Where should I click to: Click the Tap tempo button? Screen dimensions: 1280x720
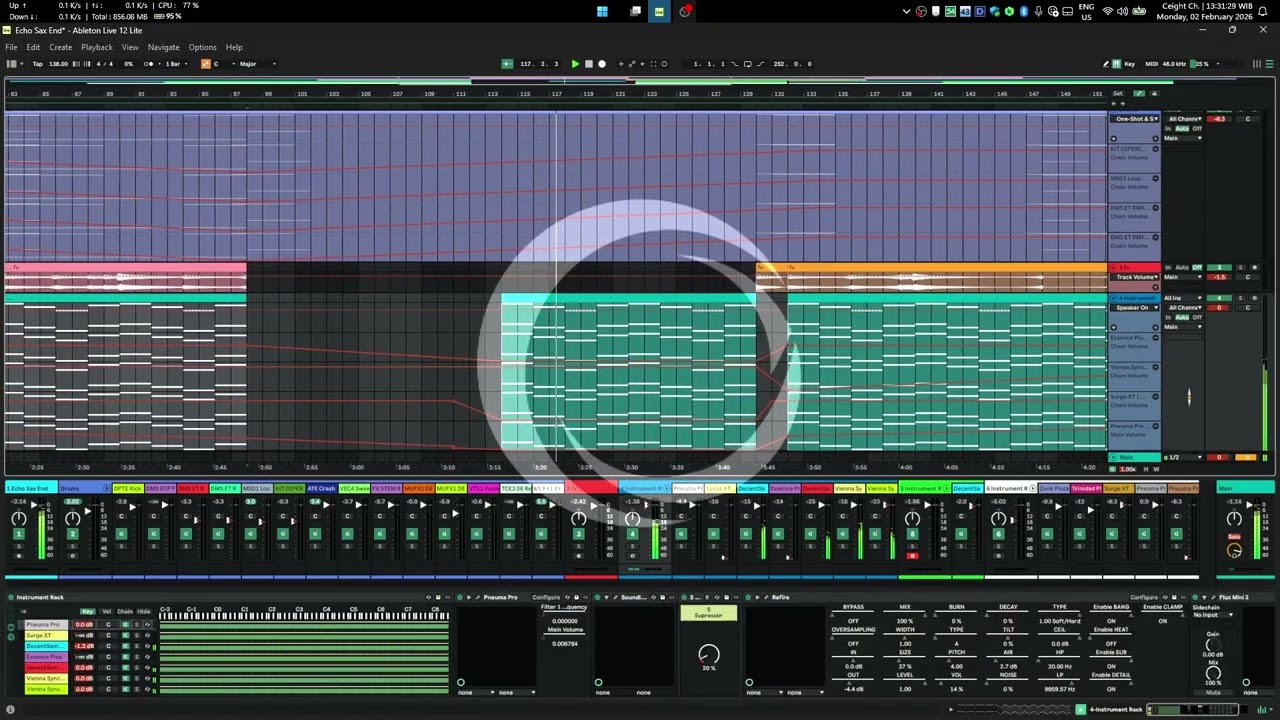point(37,64)
